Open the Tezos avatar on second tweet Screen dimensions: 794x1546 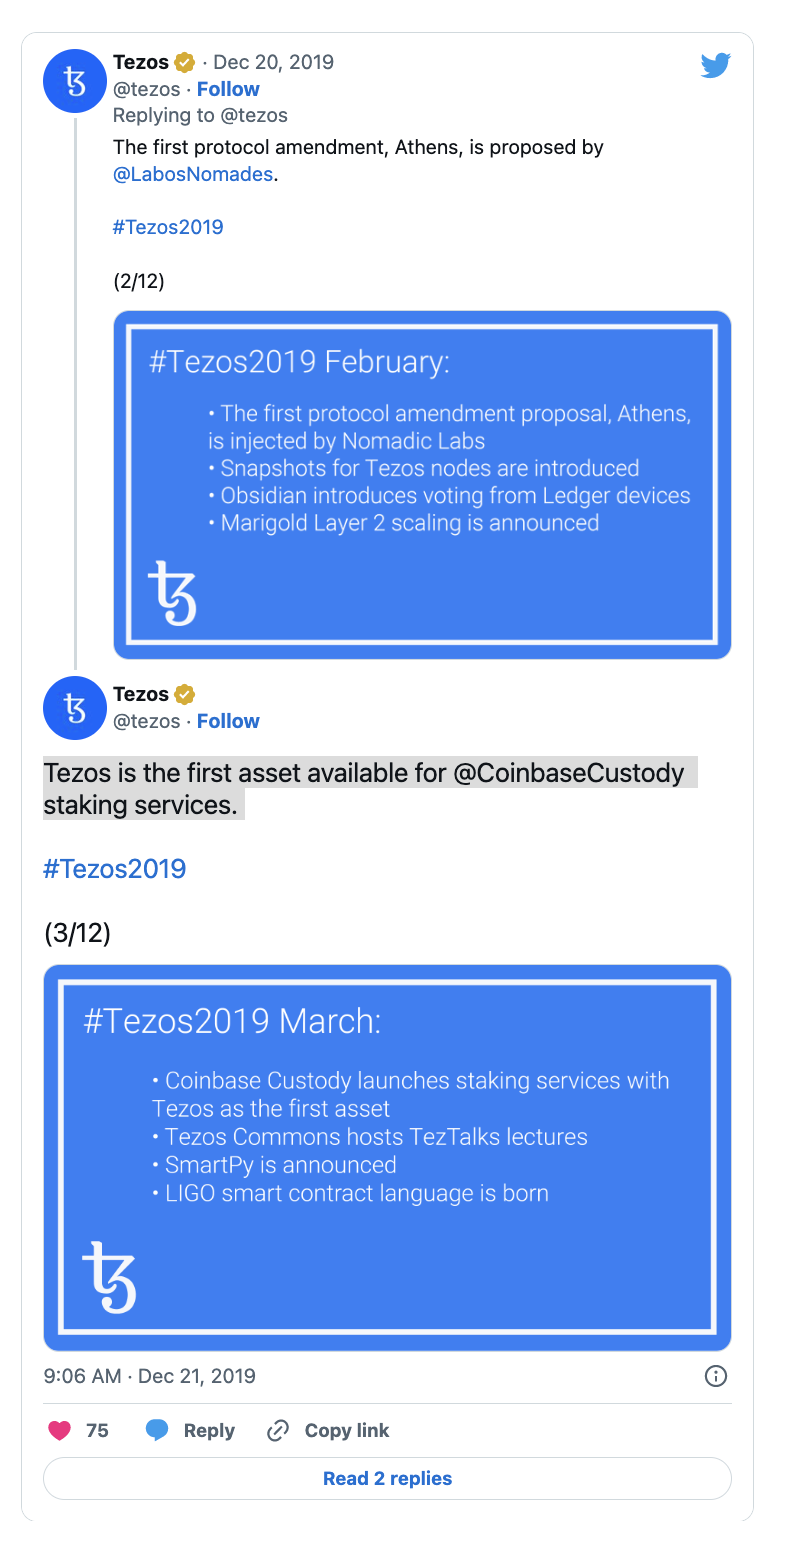point(75,708)
